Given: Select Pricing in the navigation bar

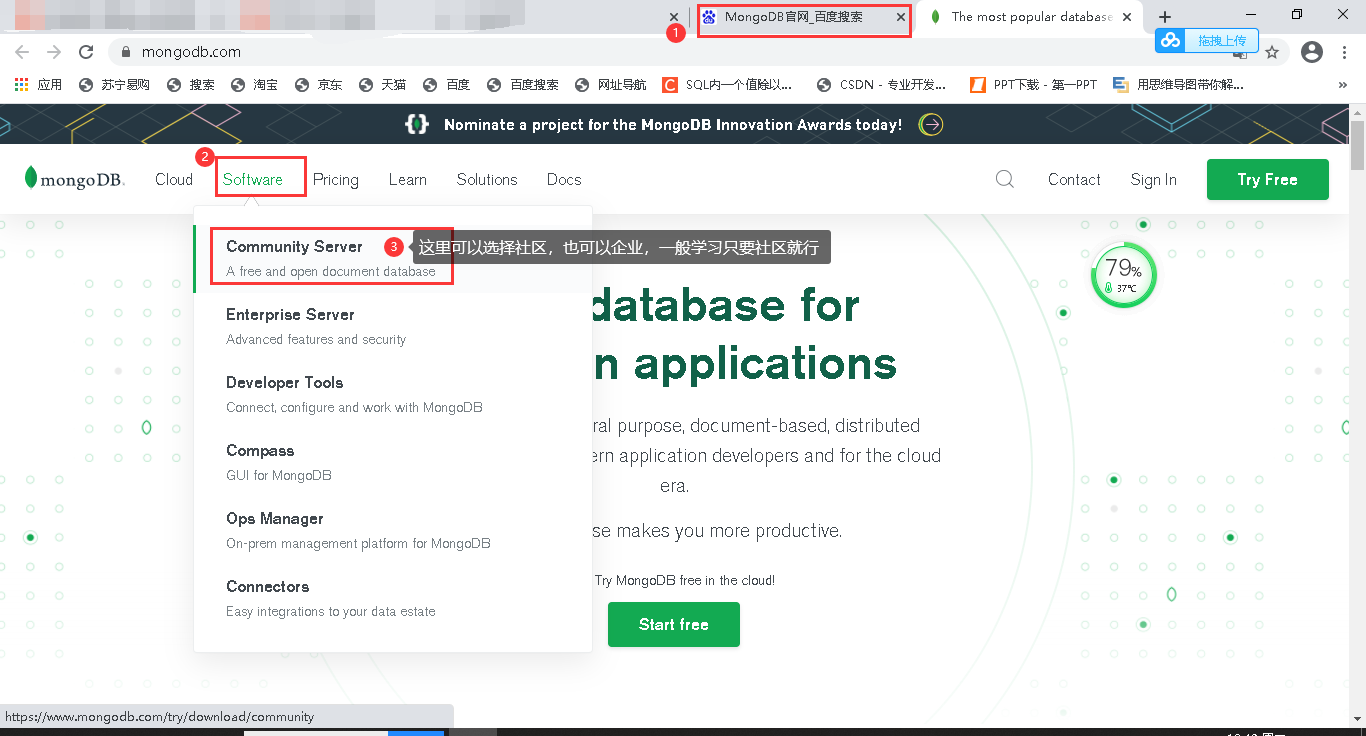Looking at the screenshot, I should click(335, 179).
